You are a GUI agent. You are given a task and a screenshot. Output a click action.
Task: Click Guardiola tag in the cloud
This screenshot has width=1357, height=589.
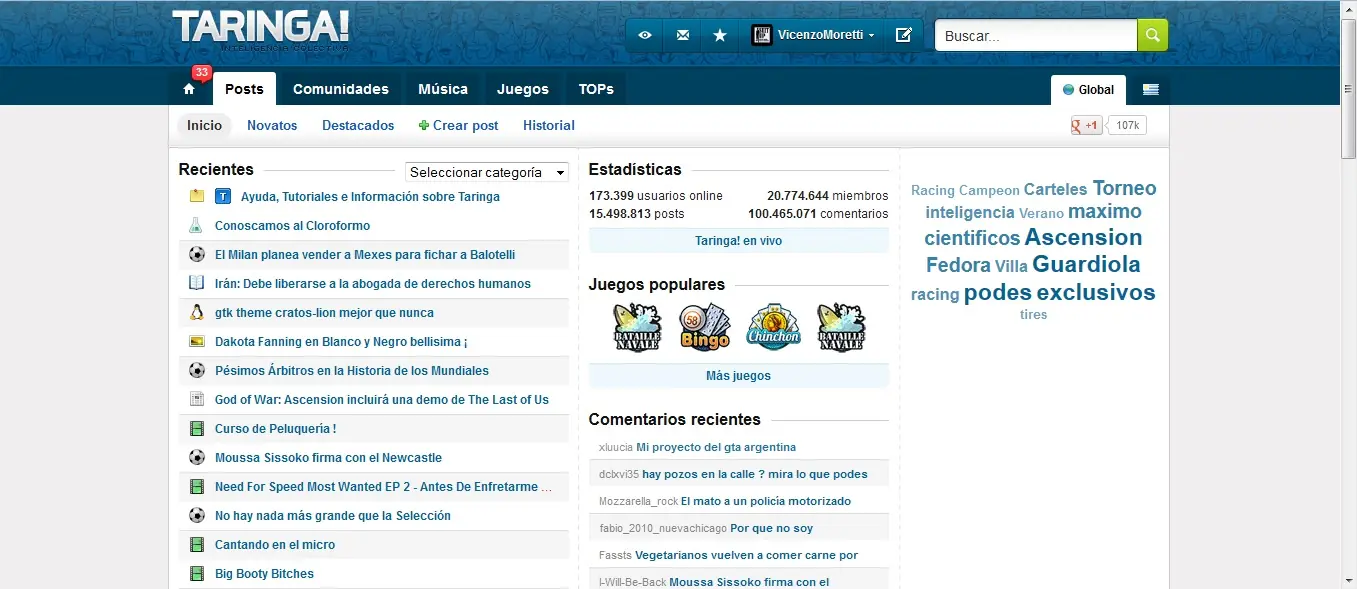click(1086, 264)
